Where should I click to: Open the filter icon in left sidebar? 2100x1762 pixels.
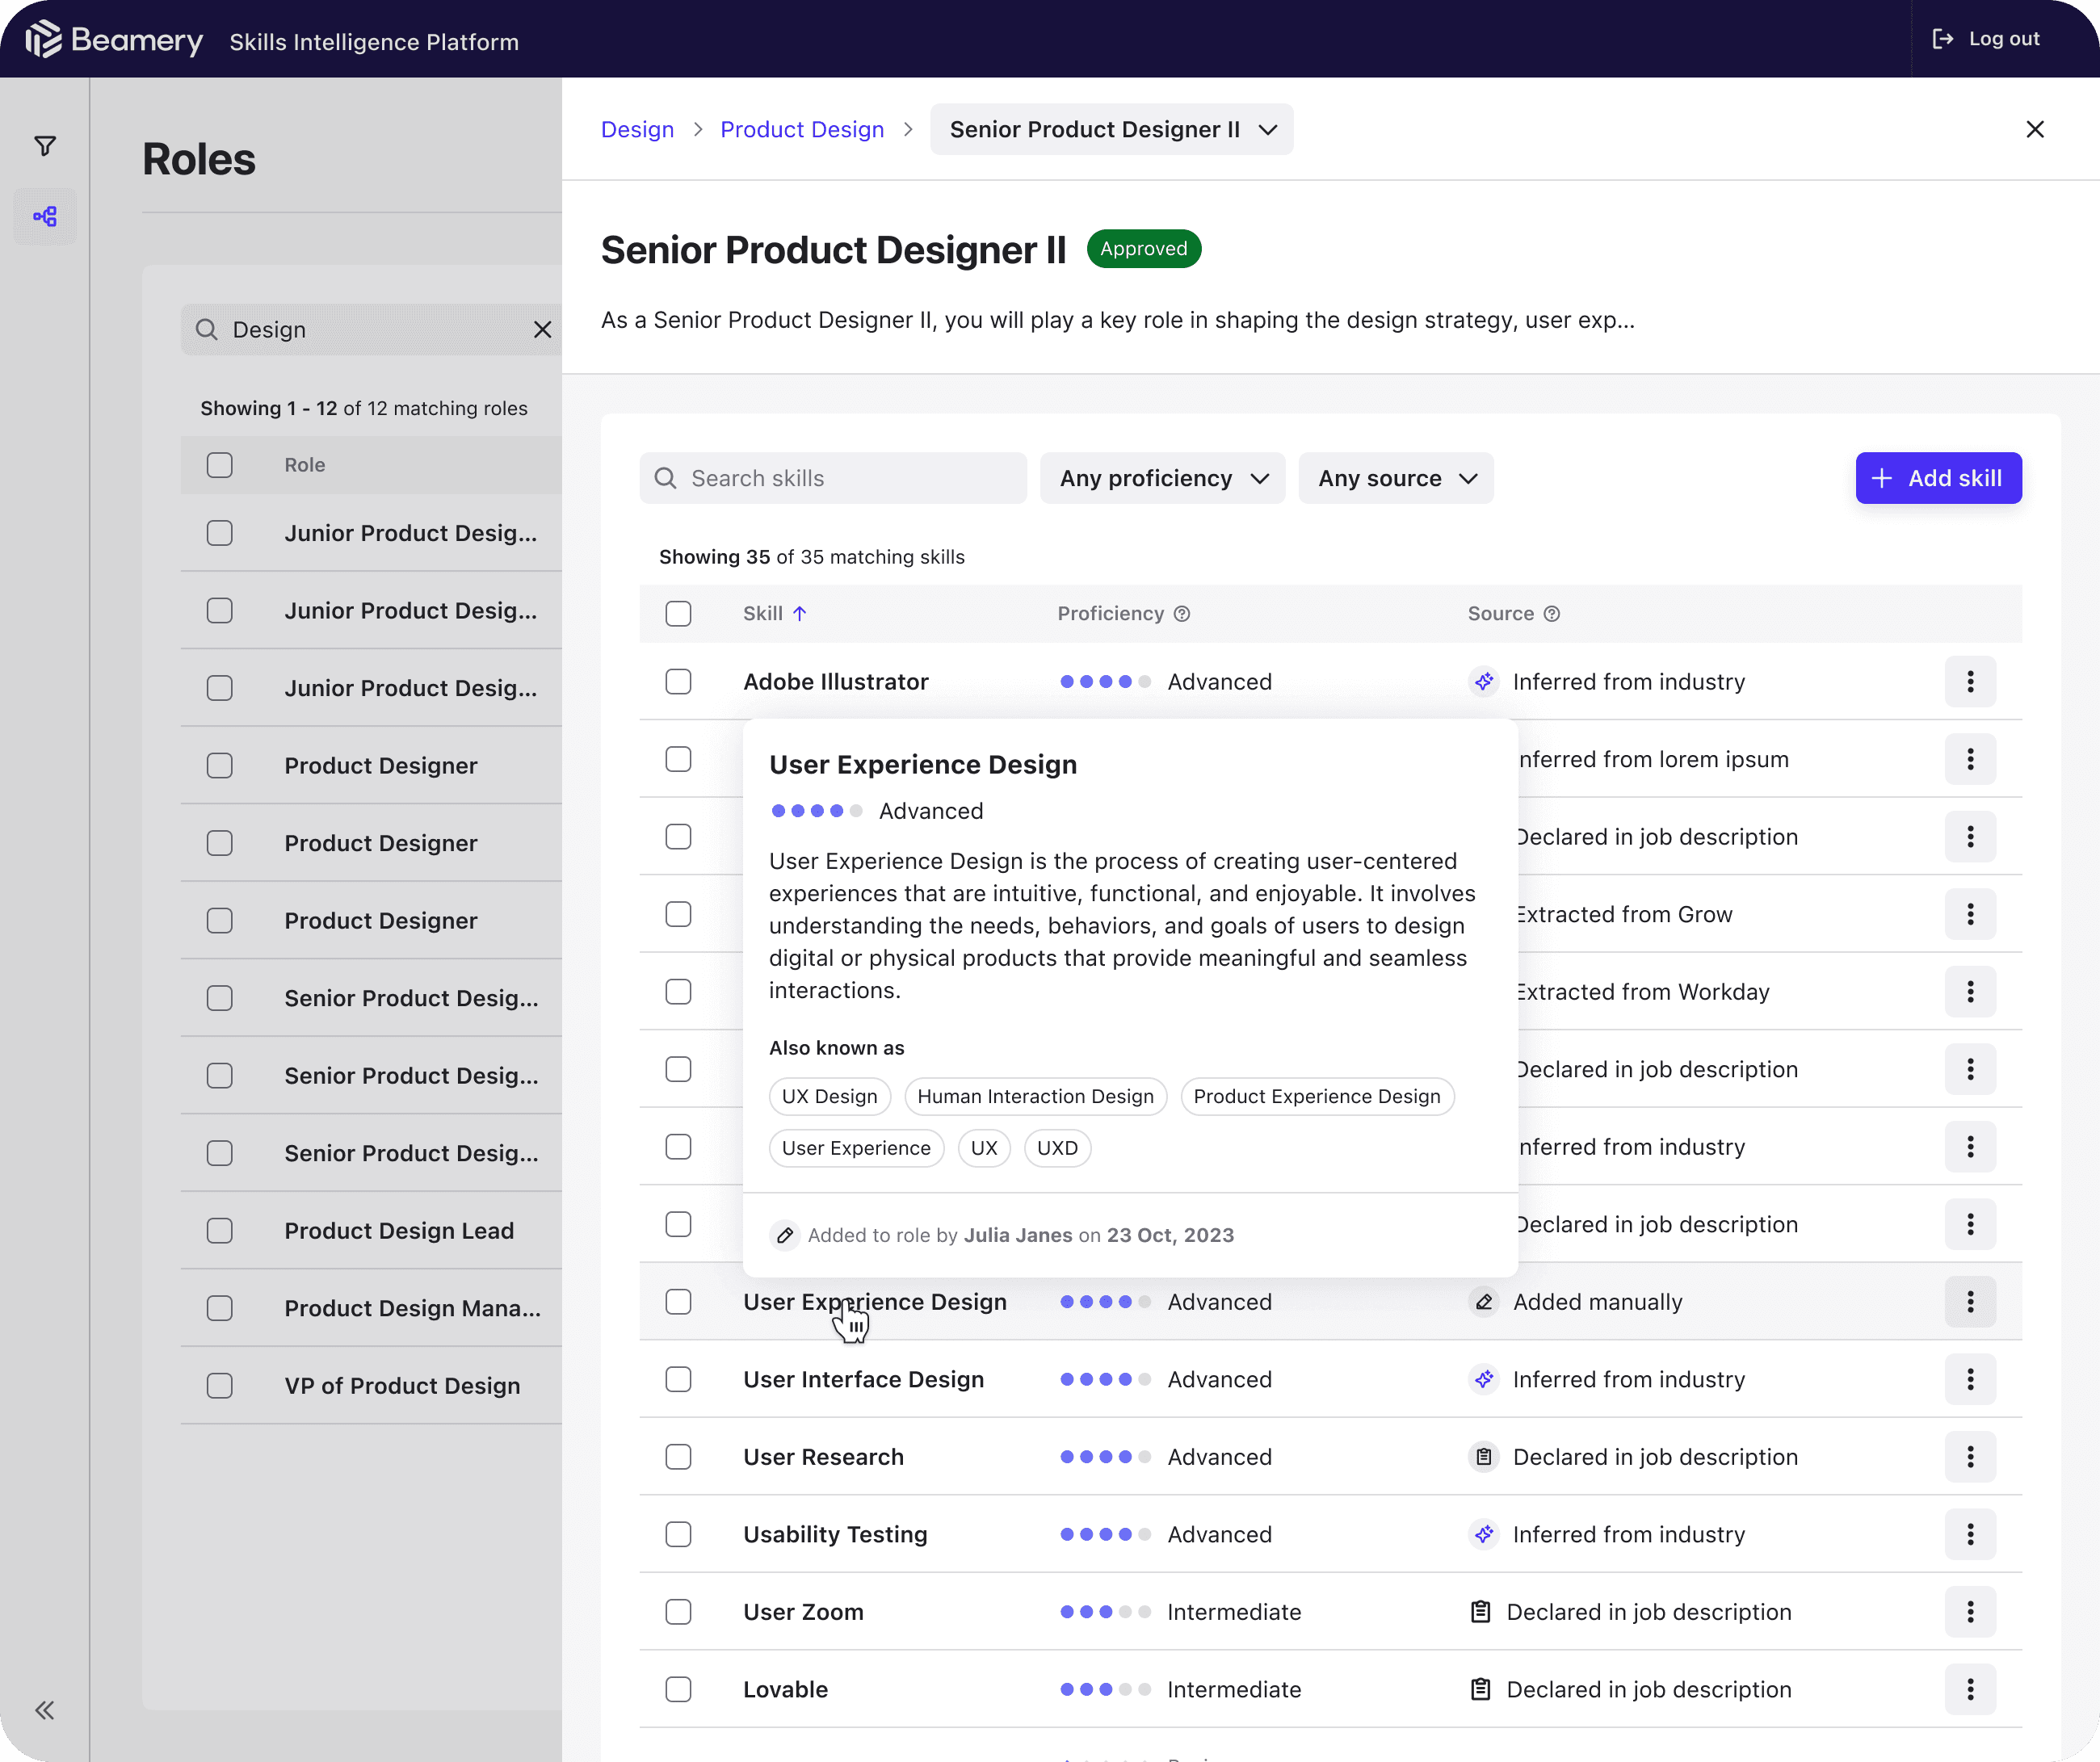coord(45,146)
